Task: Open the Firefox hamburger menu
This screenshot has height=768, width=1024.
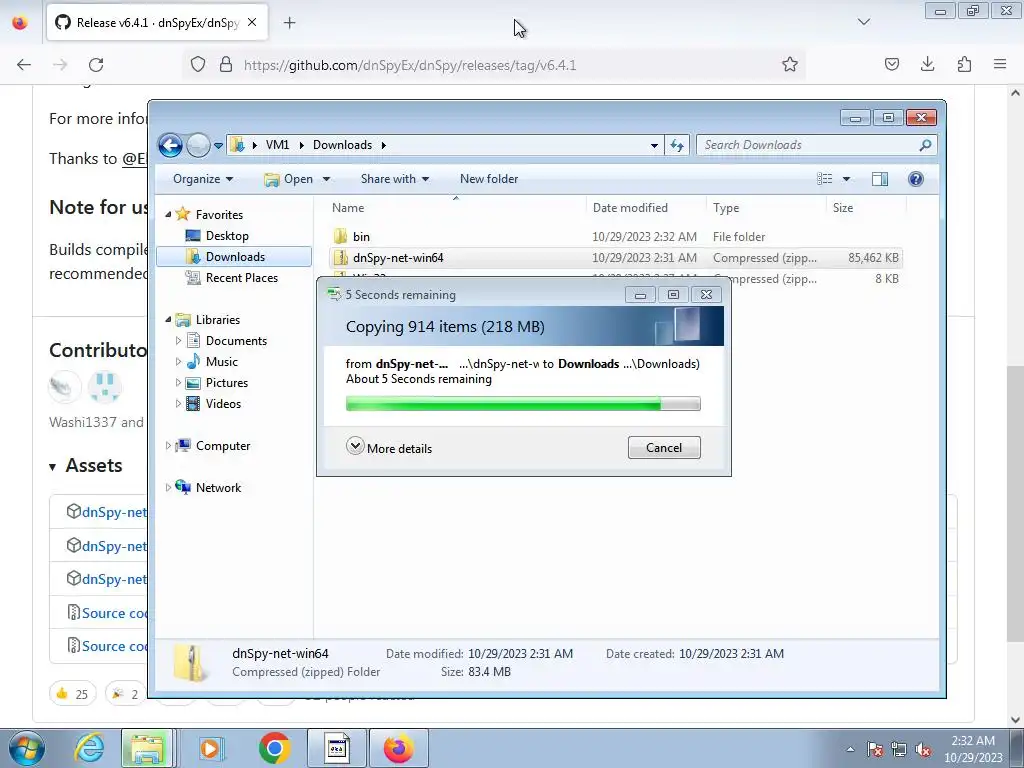Action: (1000, 64)
